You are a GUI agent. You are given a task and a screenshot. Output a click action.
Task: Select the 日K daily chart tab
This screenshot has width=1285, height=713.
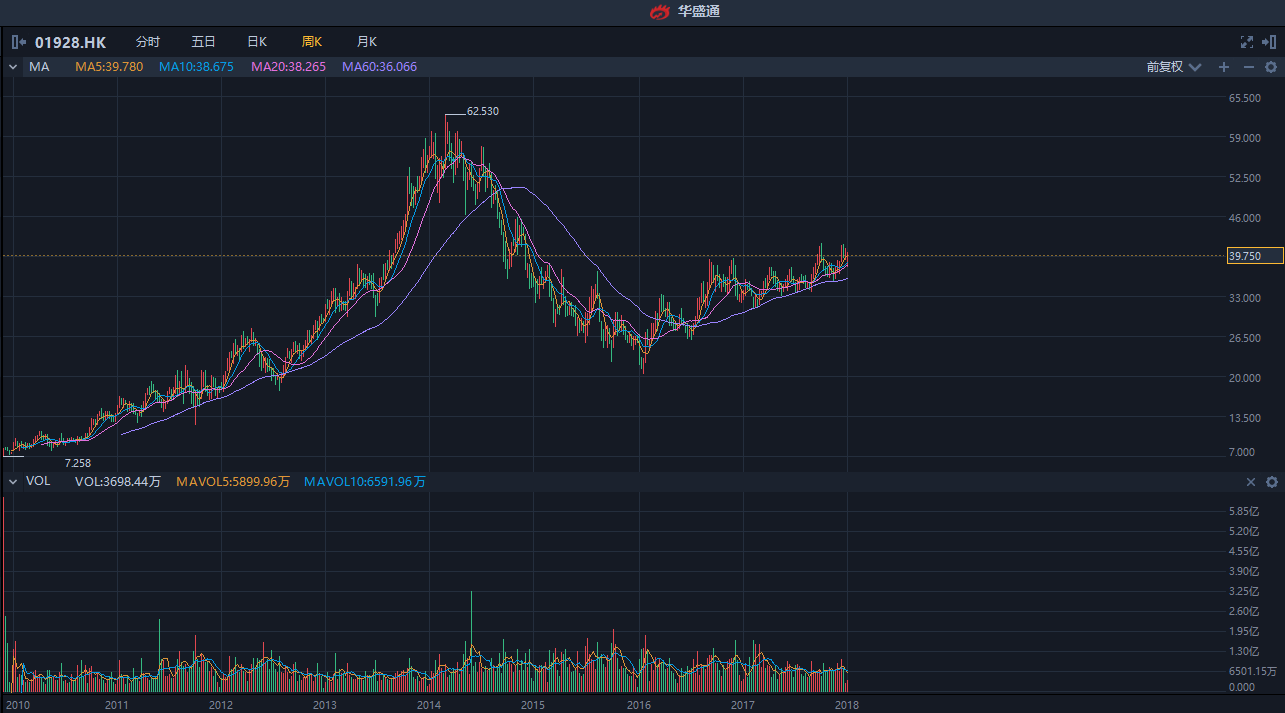(257, 42)
